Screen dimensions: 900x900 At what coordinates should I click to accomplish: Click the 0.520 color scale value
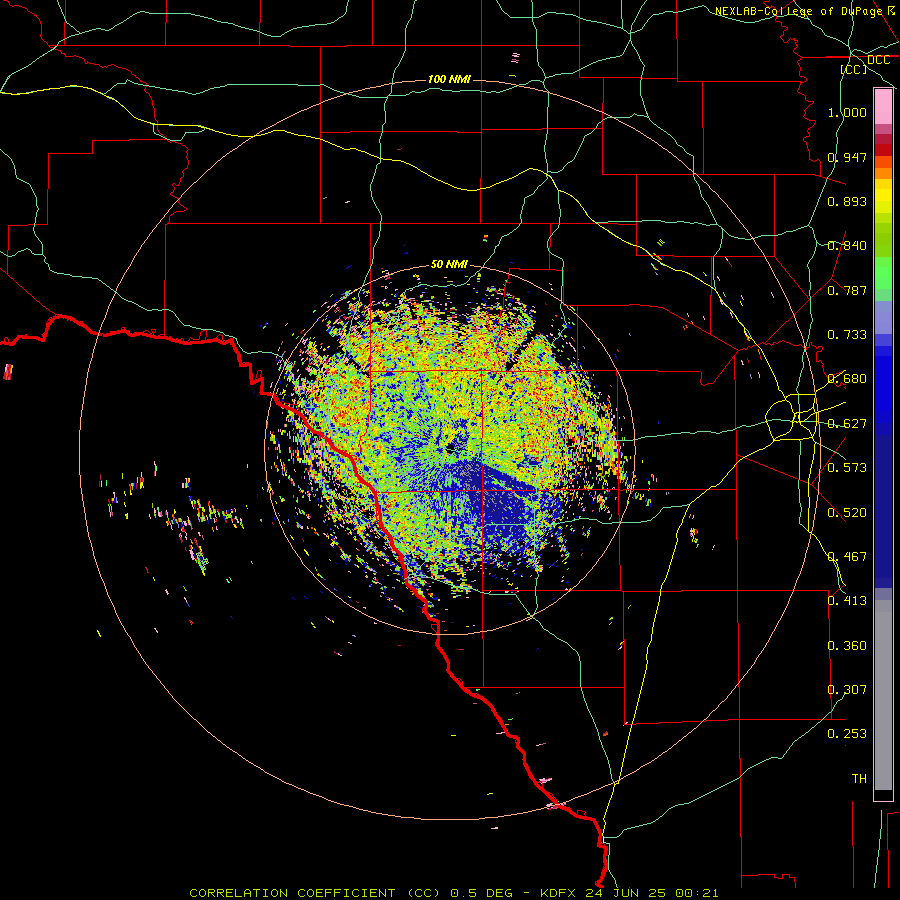point(847,513)
